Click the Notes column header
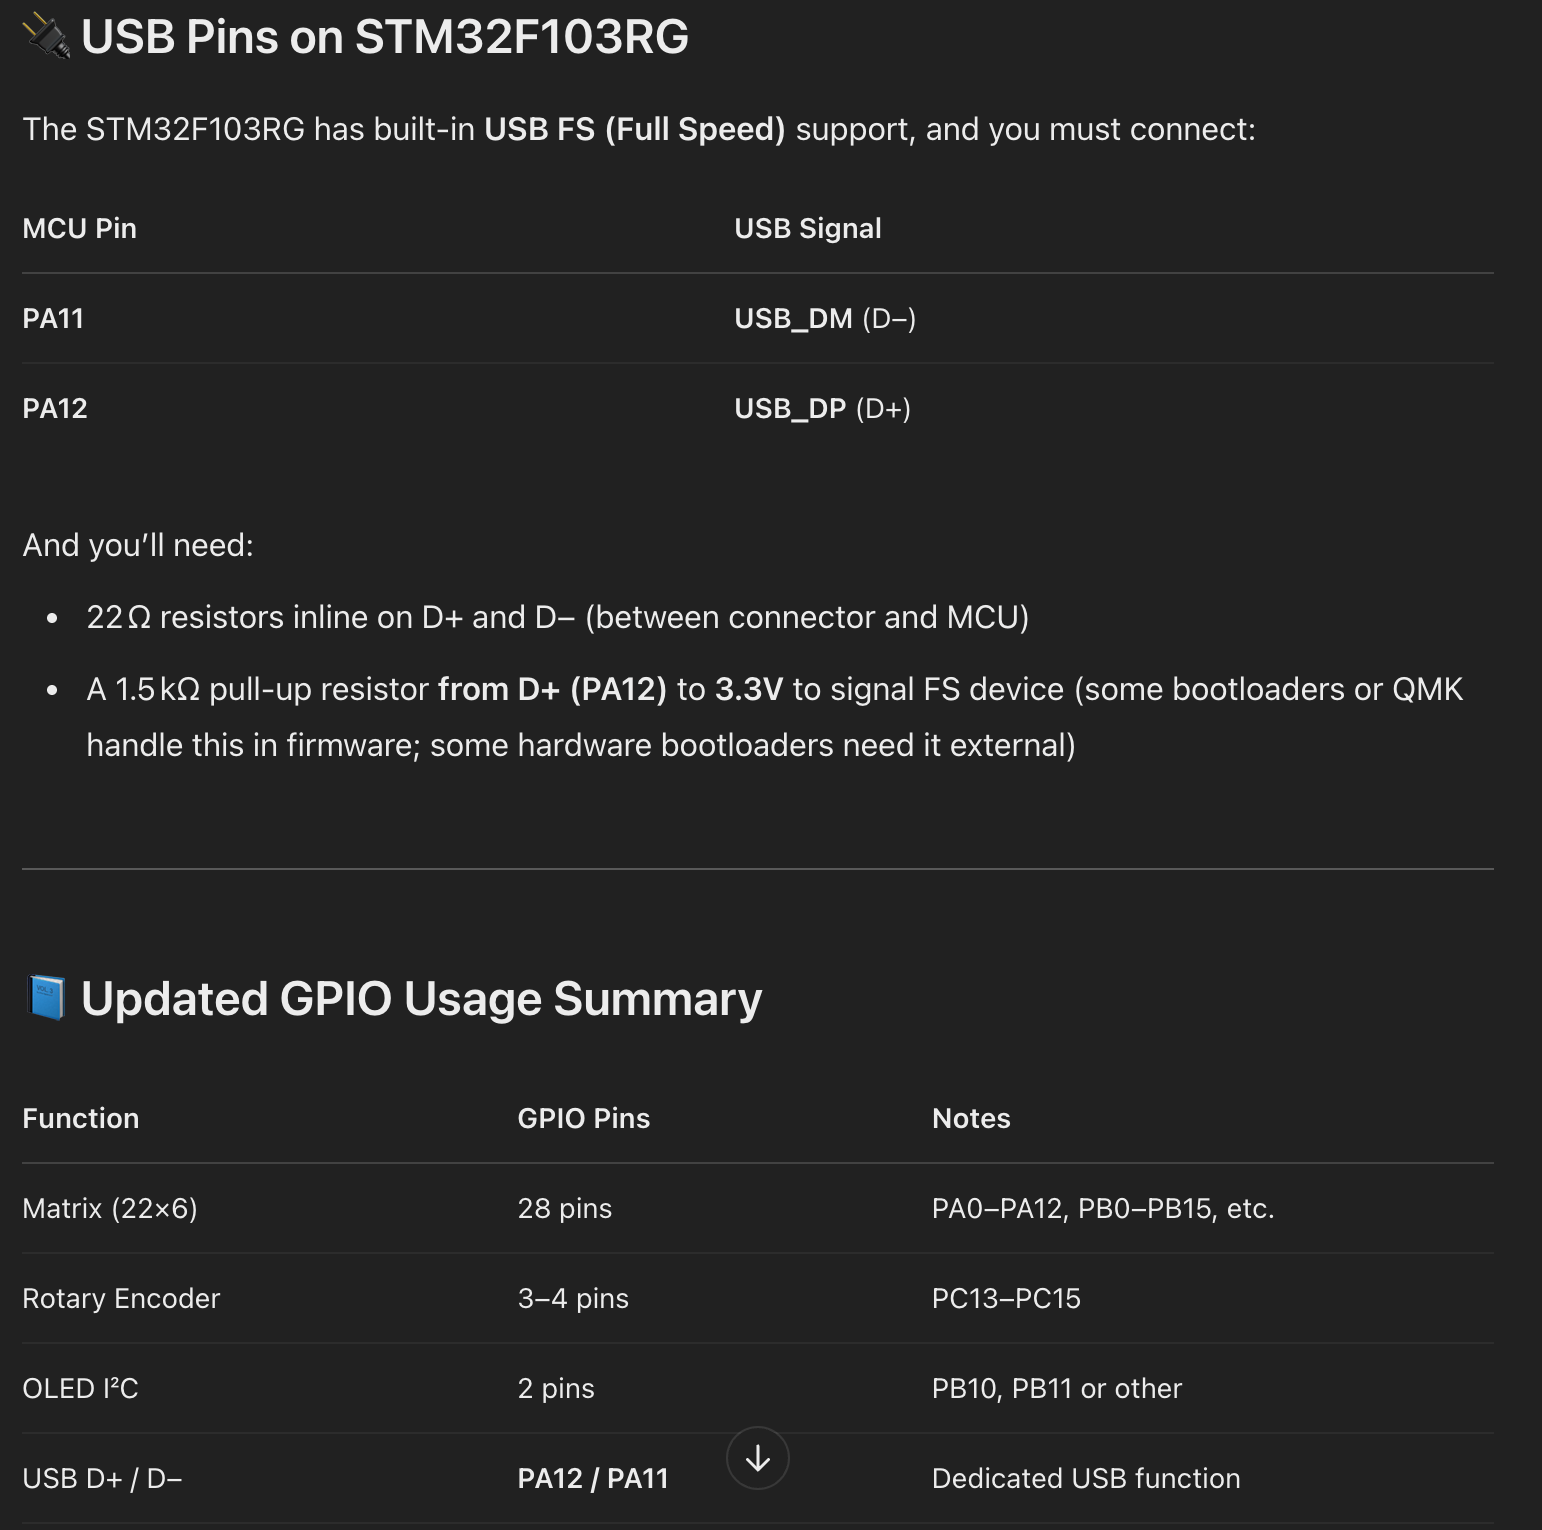The width and height of the screenshot is (1542, 1530). [x=971, y=1119]
